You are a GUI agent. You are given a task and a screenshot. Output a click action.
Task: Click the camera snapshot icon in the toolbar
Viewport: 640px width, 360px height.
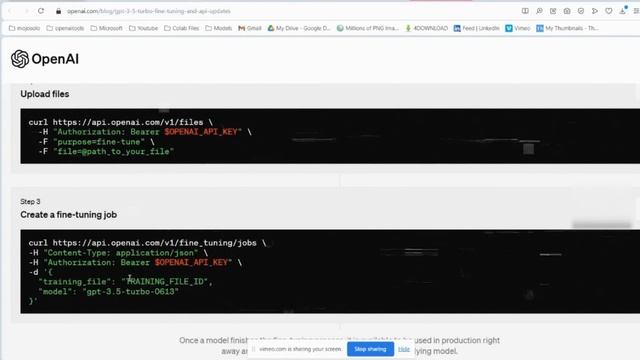pos(567,11)
